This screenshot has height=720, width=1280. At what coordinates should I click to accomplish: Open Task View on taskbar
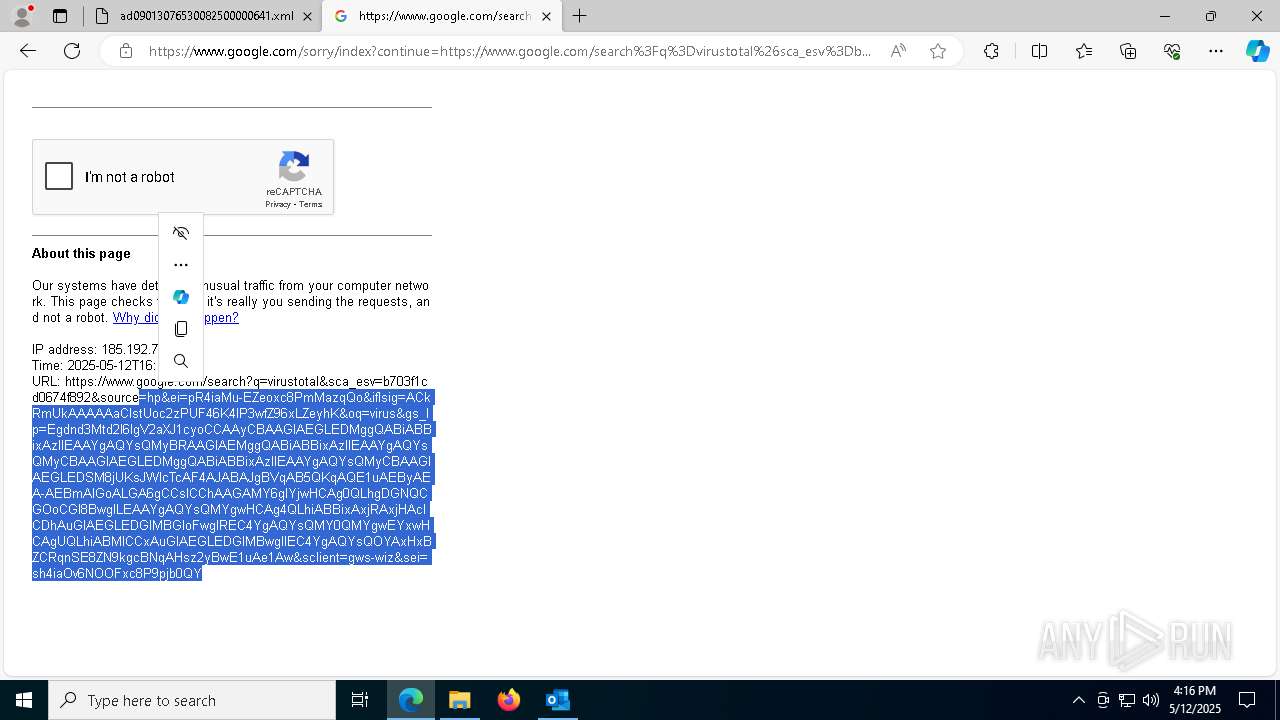click(x=360, y=700)
